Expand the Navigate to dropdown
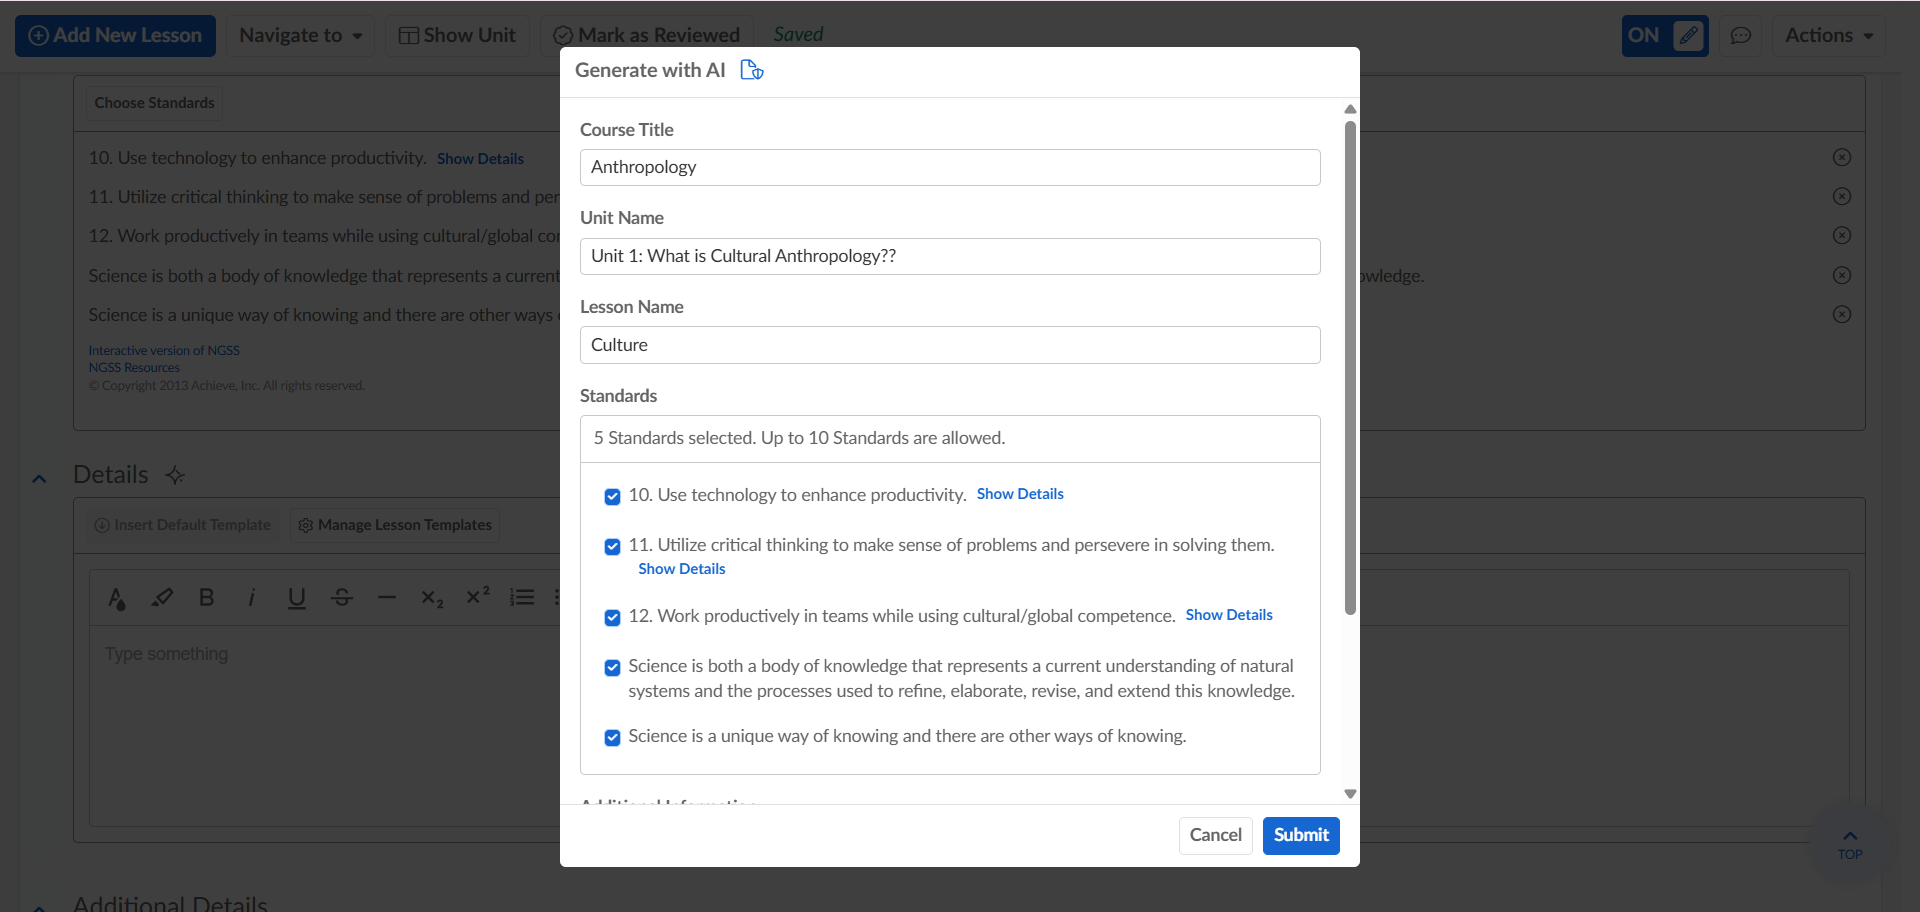The image size is (1920, 912). tap(300, 36)
